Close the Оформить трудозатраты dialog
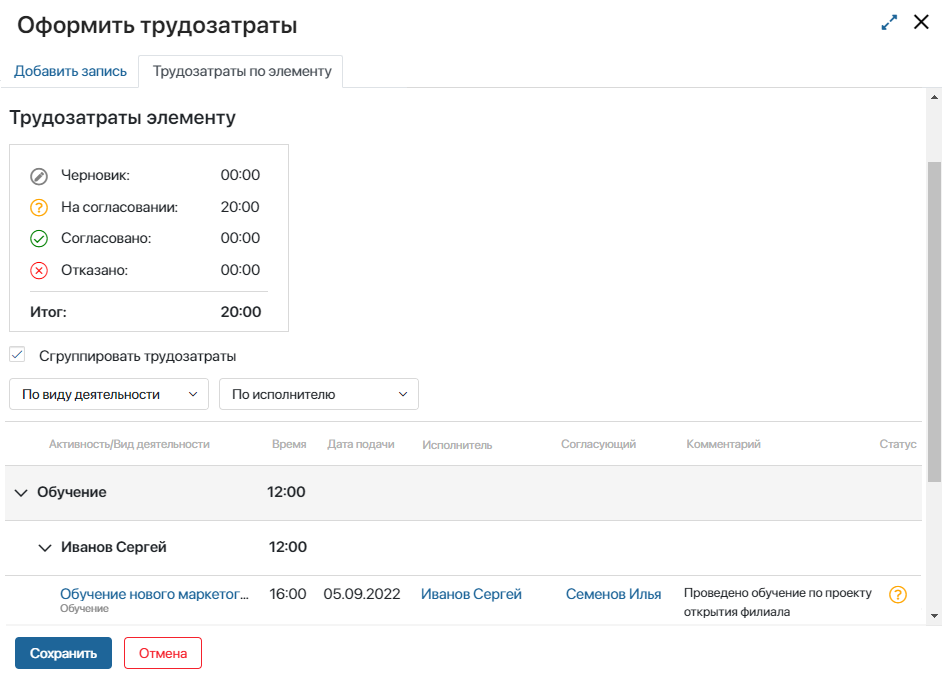This screenshot has width=945, height=677. 921,22
